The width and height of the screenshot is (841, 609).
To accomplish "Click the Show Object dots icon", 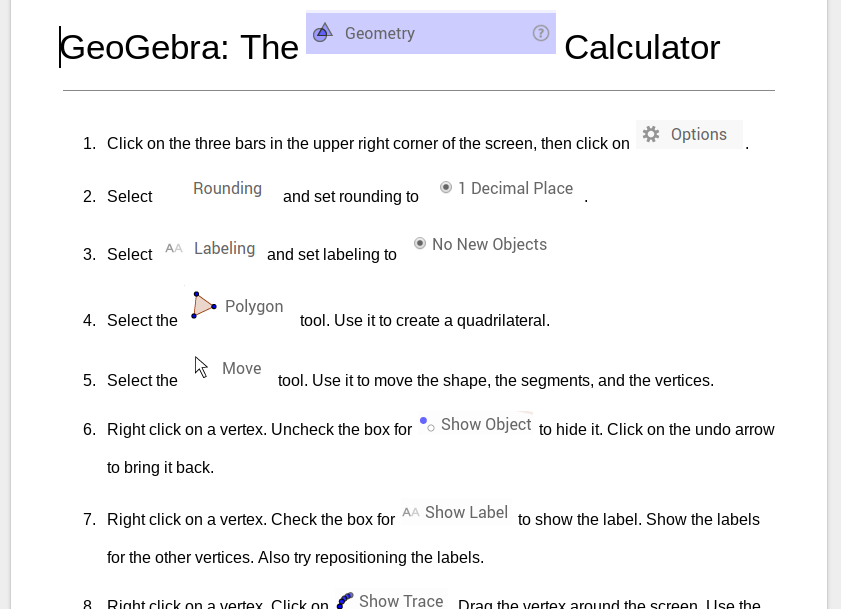I will click(x=427, y=424).
